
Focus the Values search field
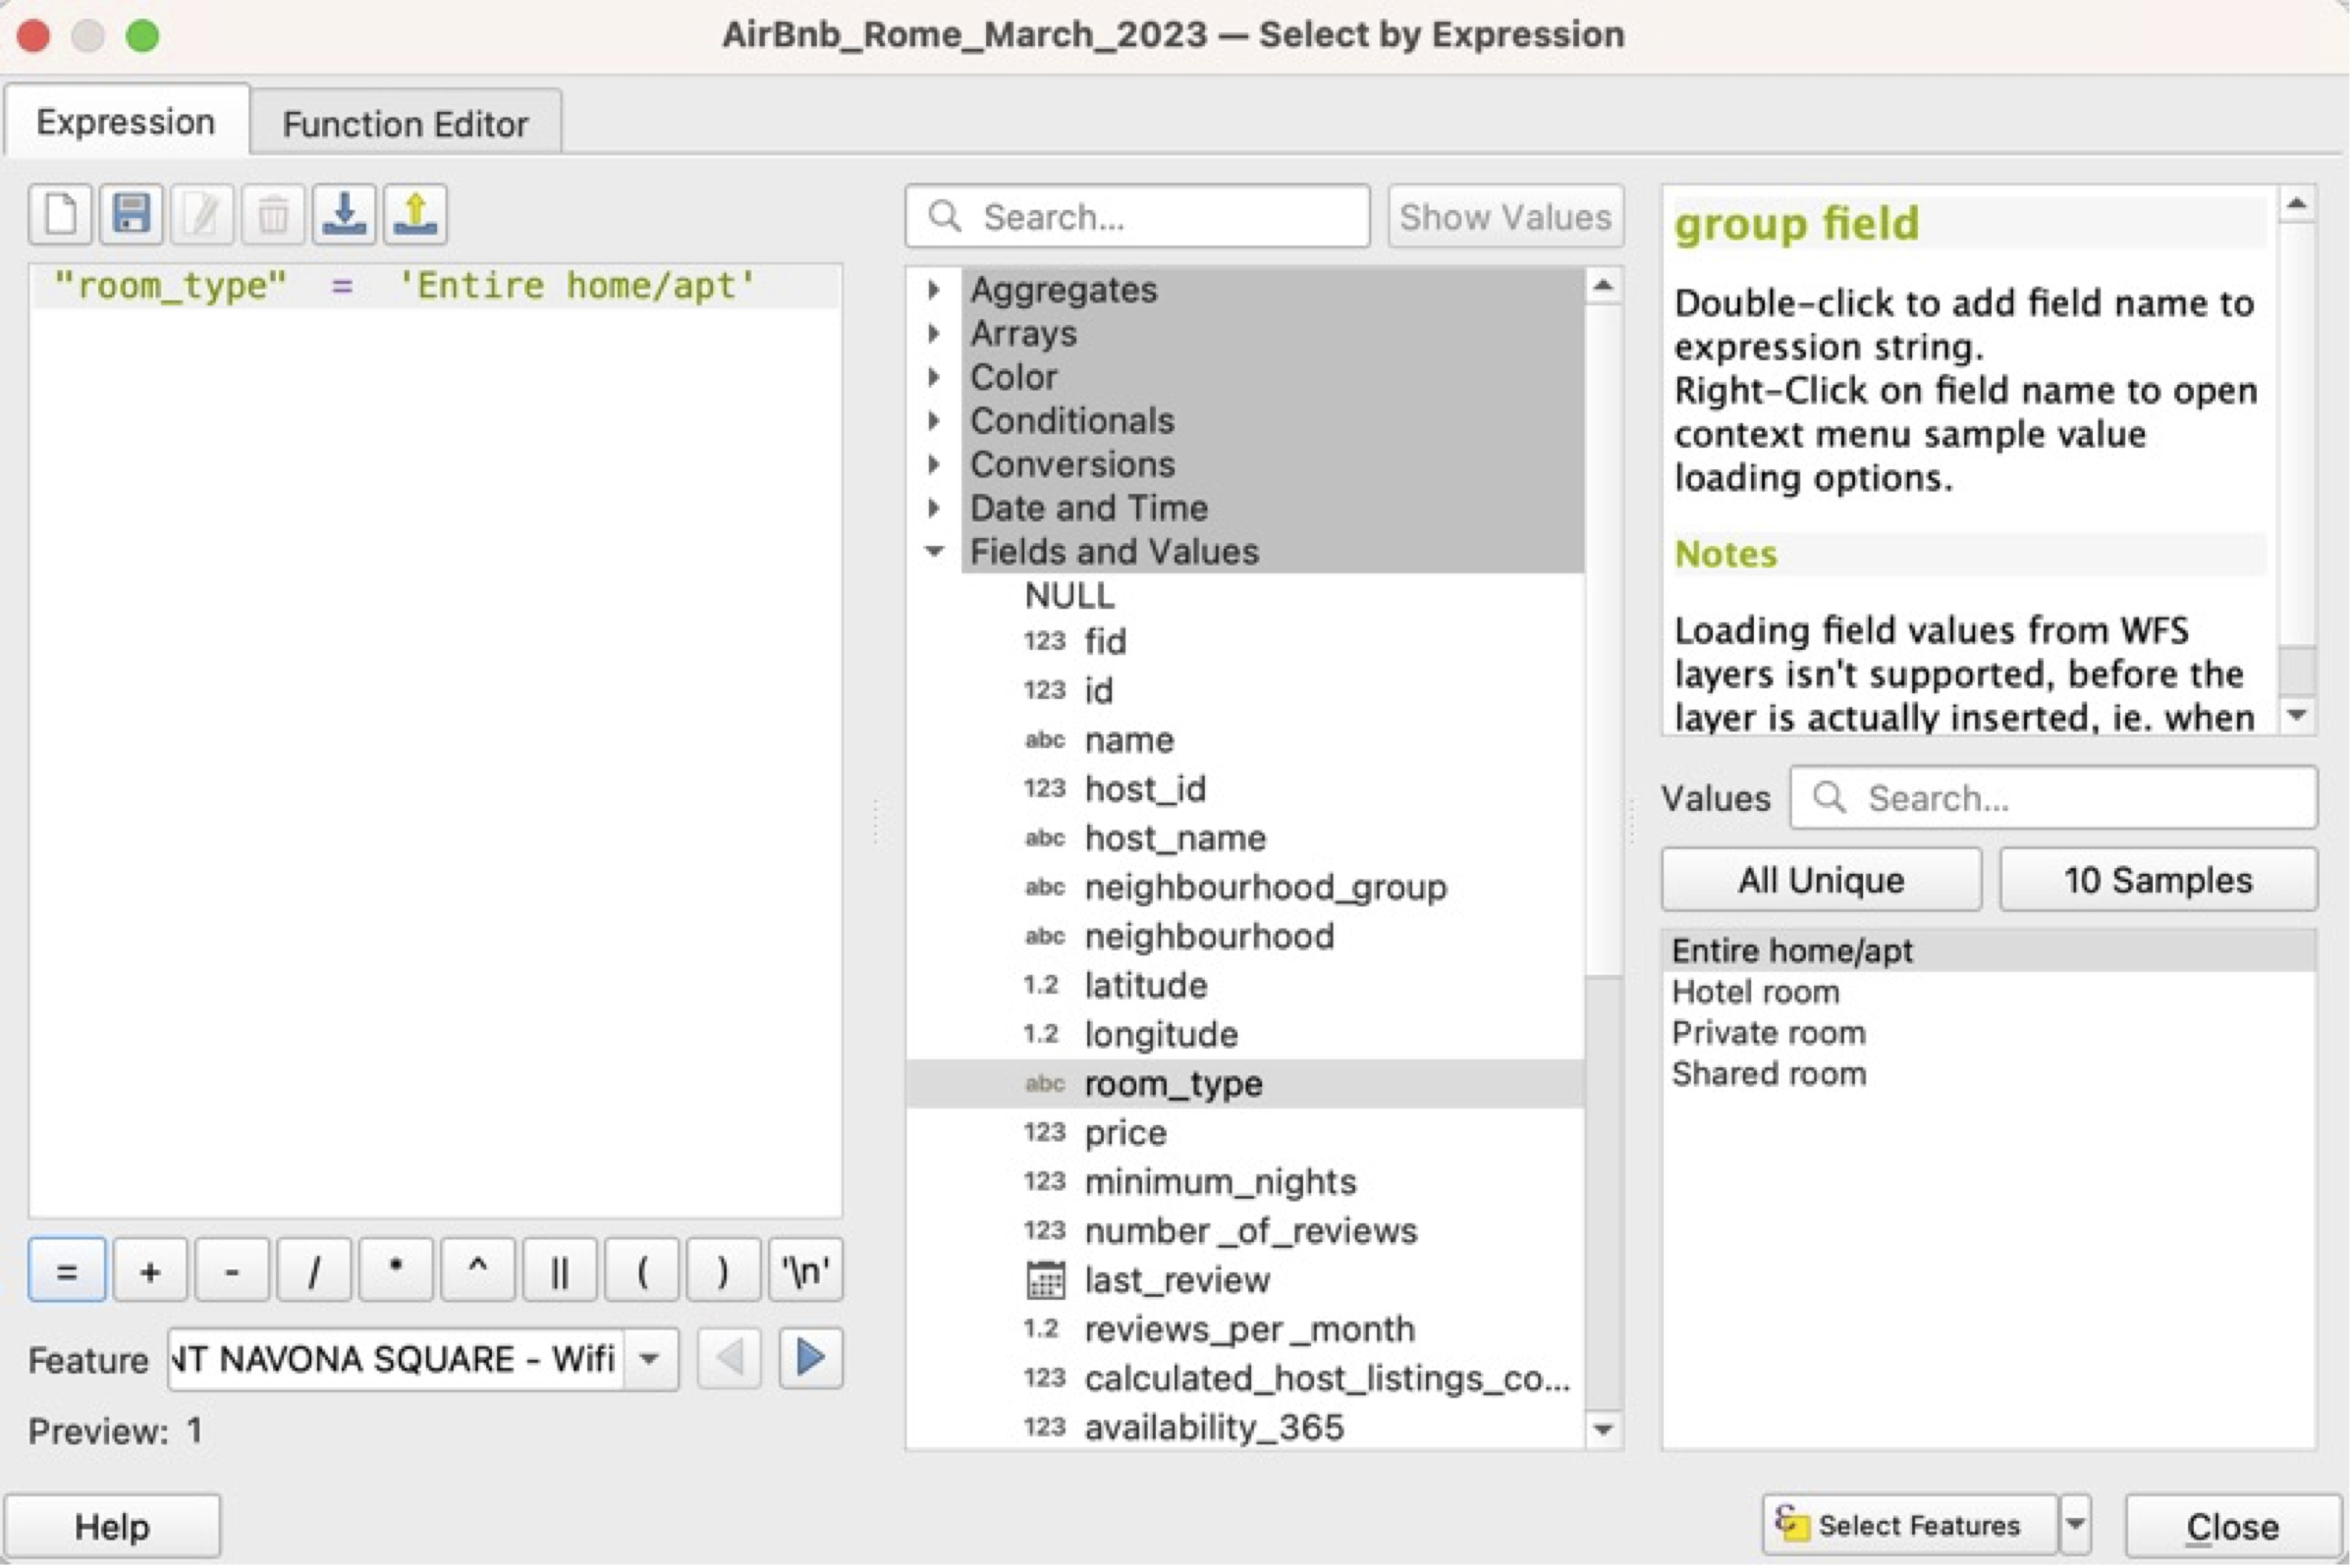pyautogui.click(x=2054, y=798)
